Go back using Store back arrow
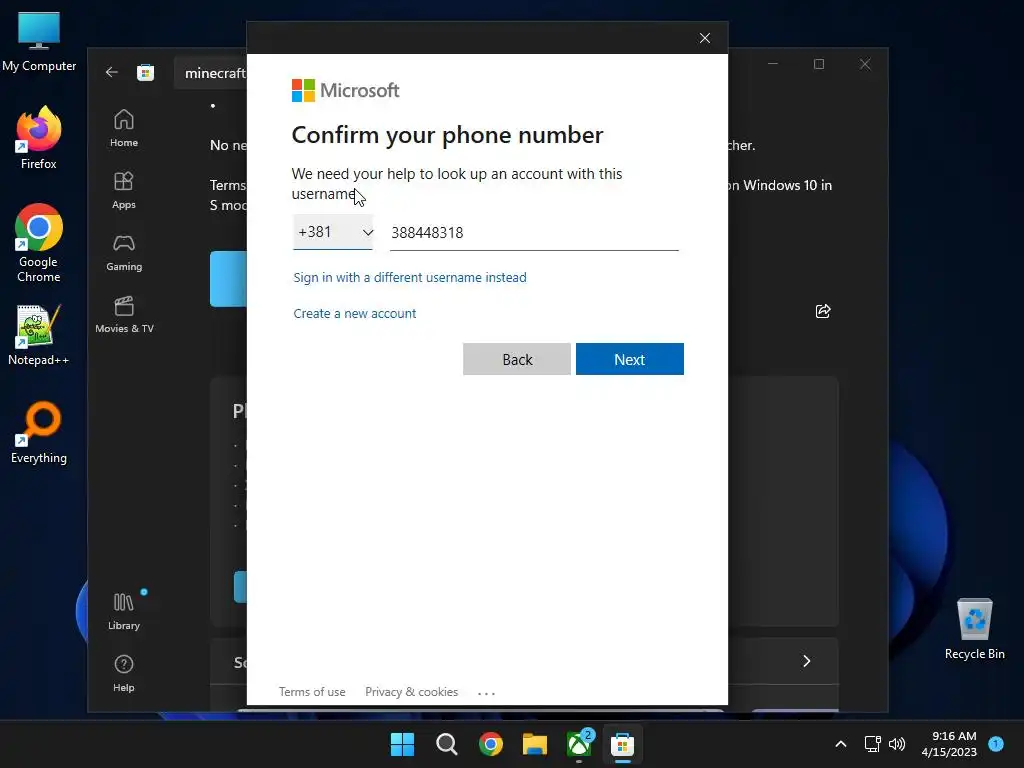The height and width of the screenshot is (768, 1024). click(112, 72)
